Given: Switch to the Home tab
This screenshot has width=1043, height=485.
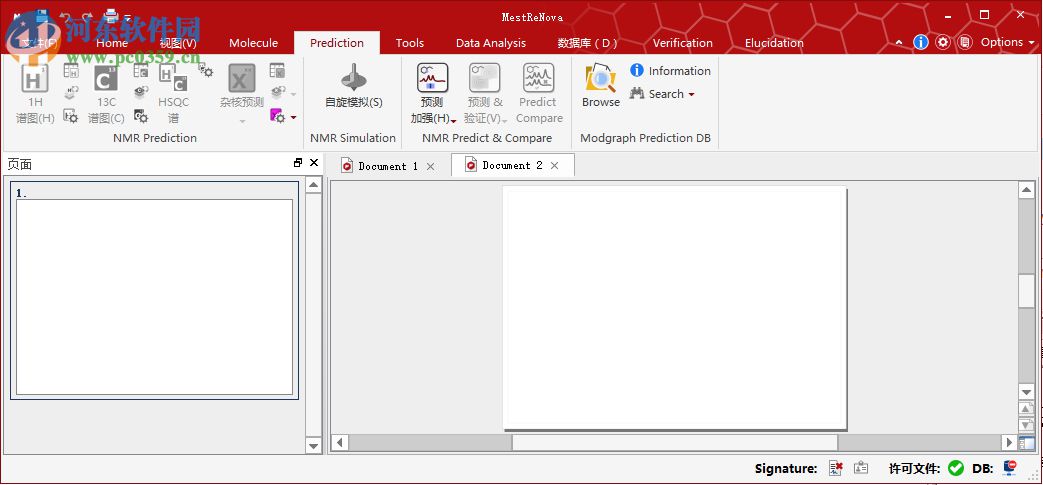Looking at the screenshot, I should point(112,43).
